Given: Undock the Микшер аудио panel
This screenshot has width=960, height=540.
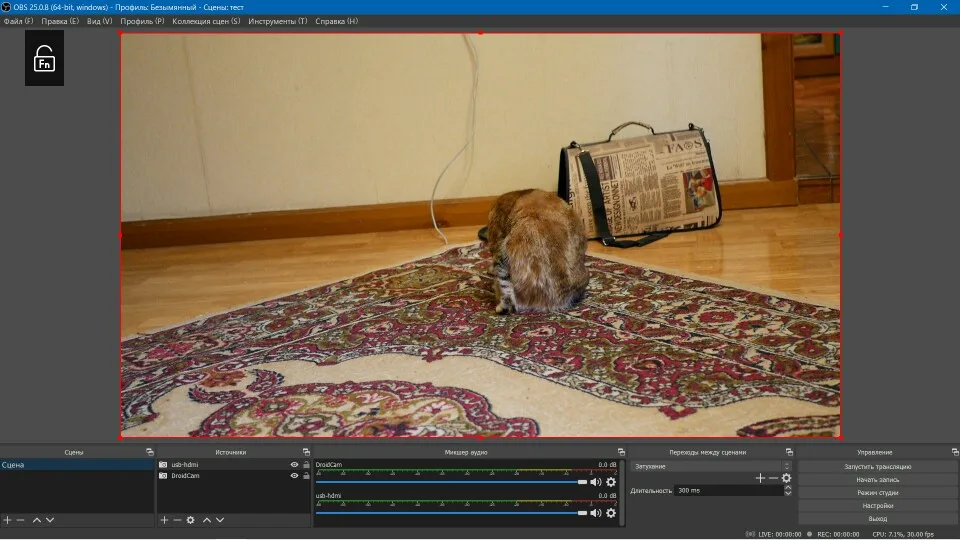Looking at the screenshot, I should (x=621, y=452).
